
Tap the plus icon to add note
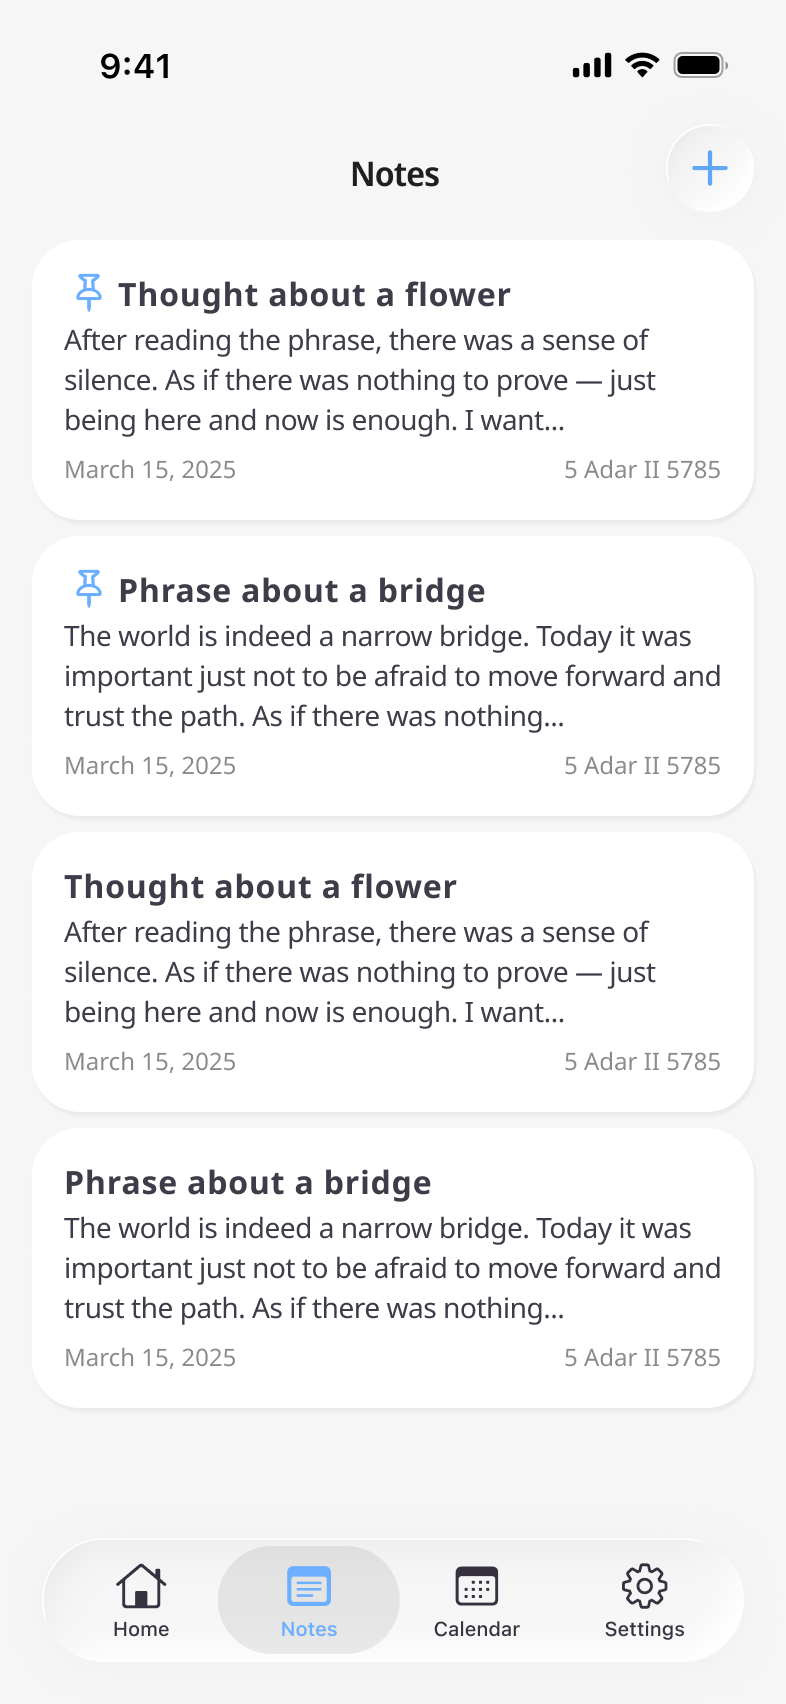pyautogui.click(x=710, y=168)
